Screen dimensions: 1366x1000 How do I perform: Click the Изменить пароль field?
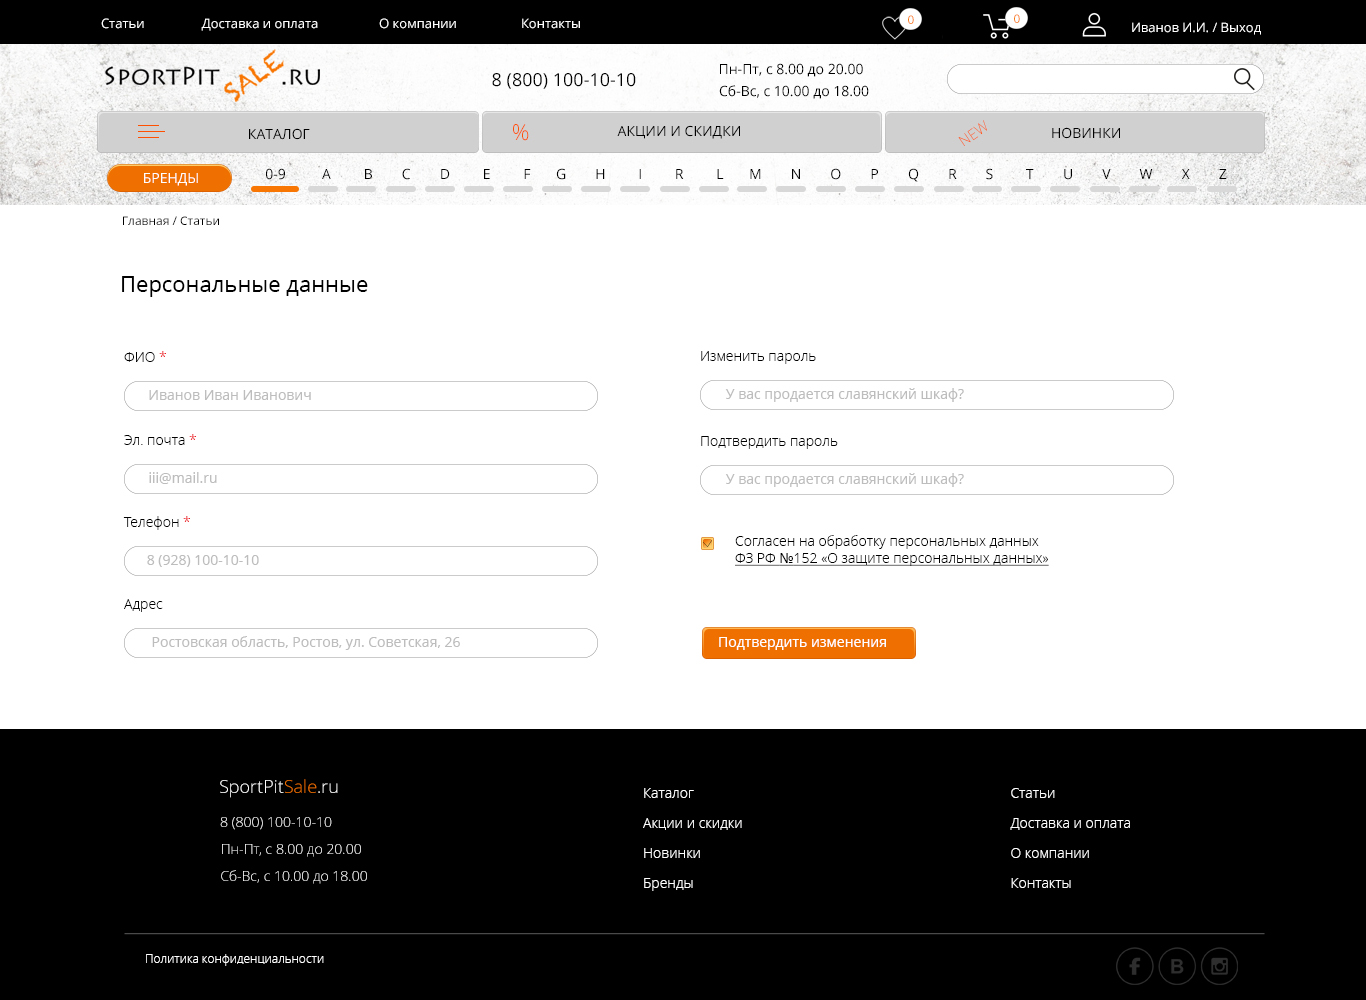937,395
